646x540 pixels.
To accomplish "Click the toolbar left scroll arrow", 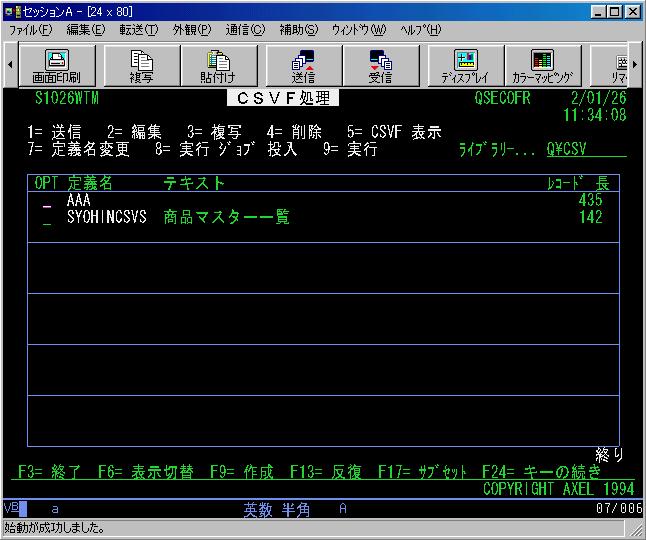I will [x=10, y=65].
